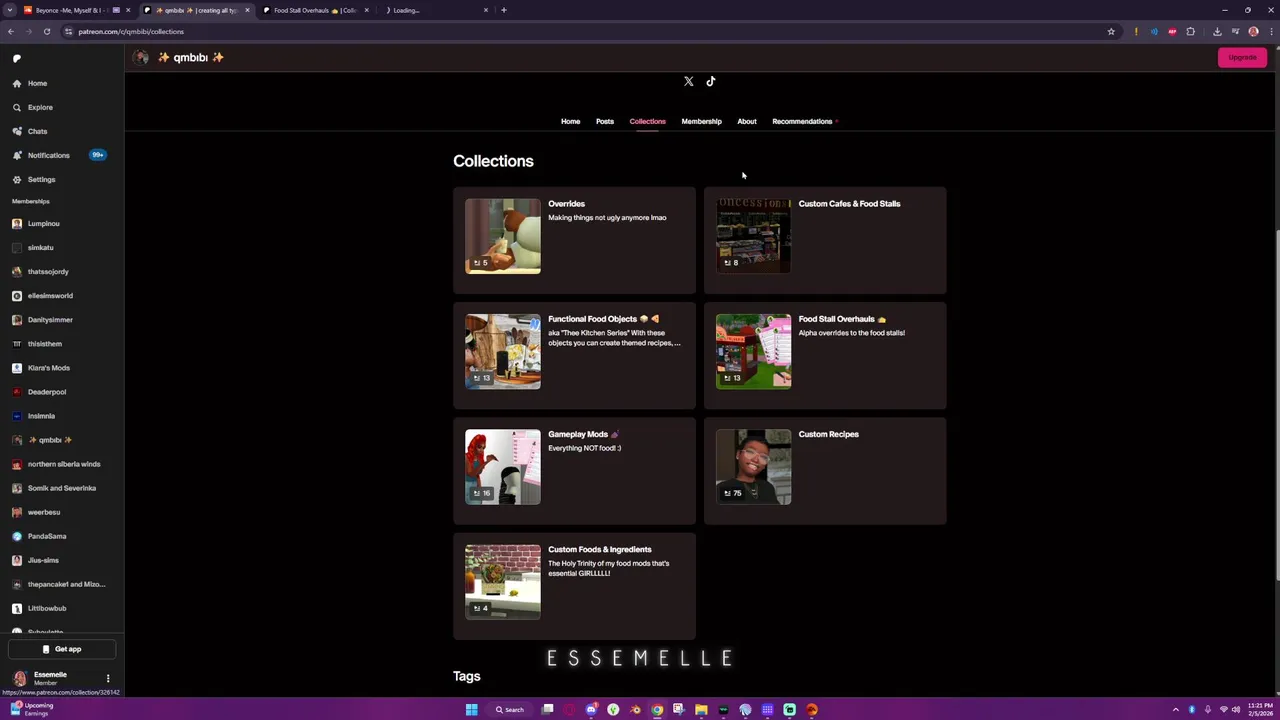The width and height of the screenshot is (1280, 720).
Task: Click the Chrome icon in the taskbar
Action: (657, 710)
